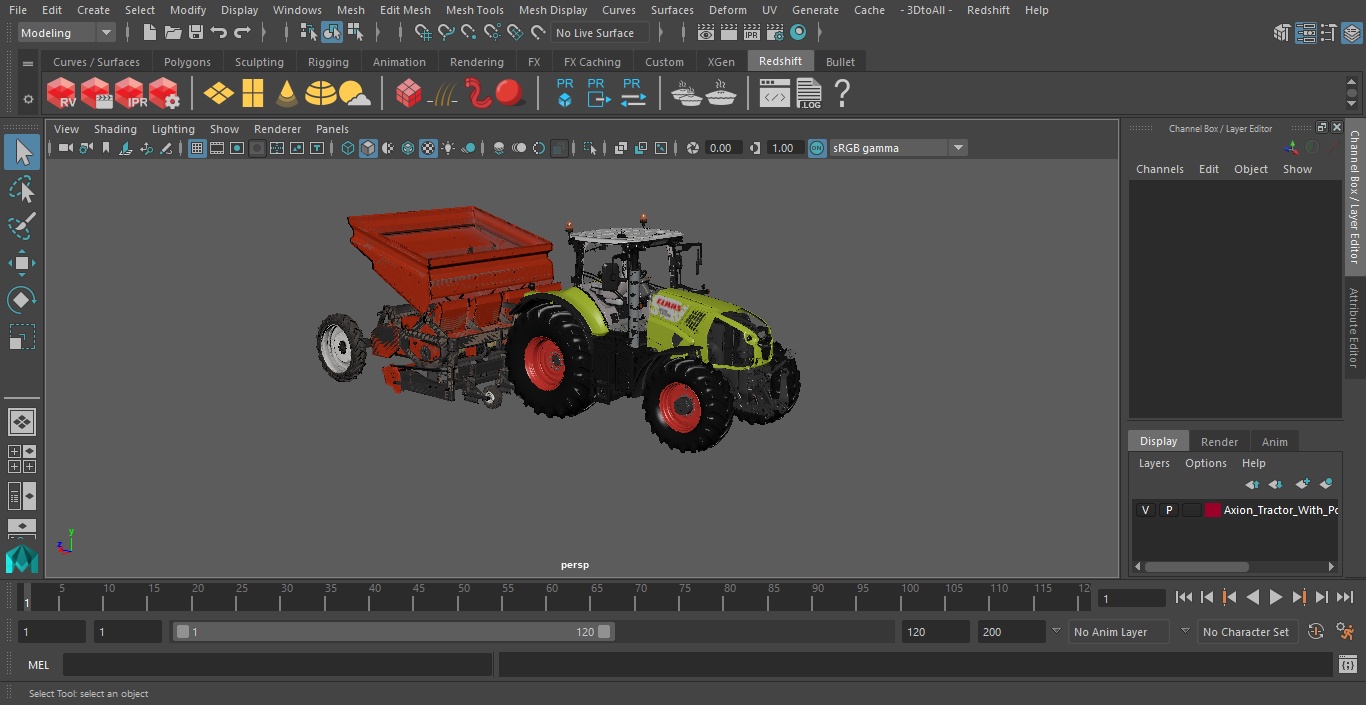Open Redshift script feedback window icon

point(775,94)
